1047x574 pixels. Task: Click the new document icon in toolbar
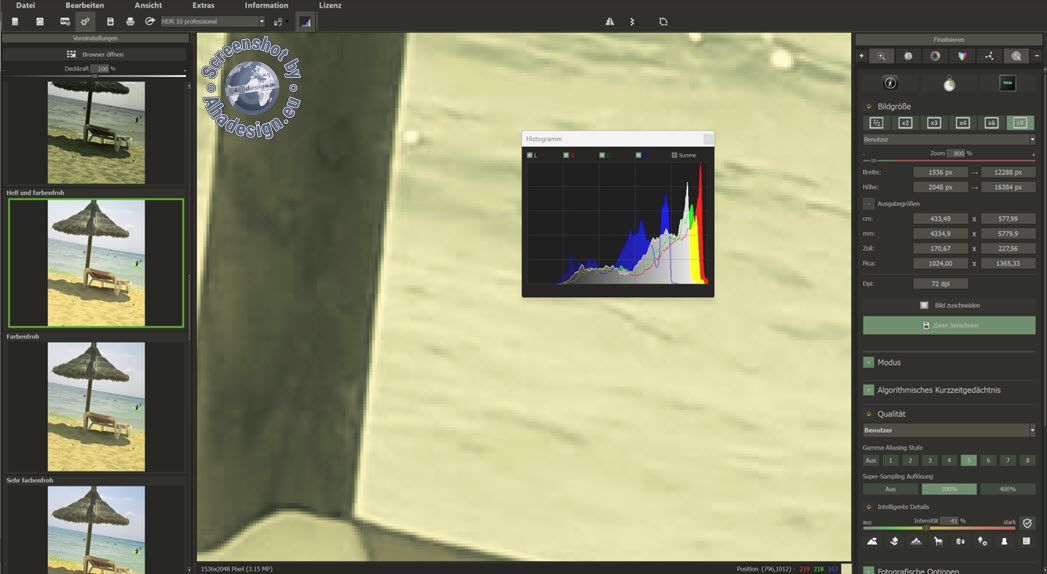pos(15,21)
